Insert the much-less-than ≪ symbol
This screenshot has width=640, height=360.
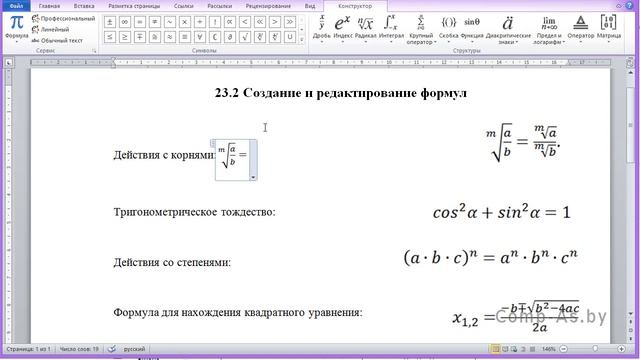(x=260, y=22)
